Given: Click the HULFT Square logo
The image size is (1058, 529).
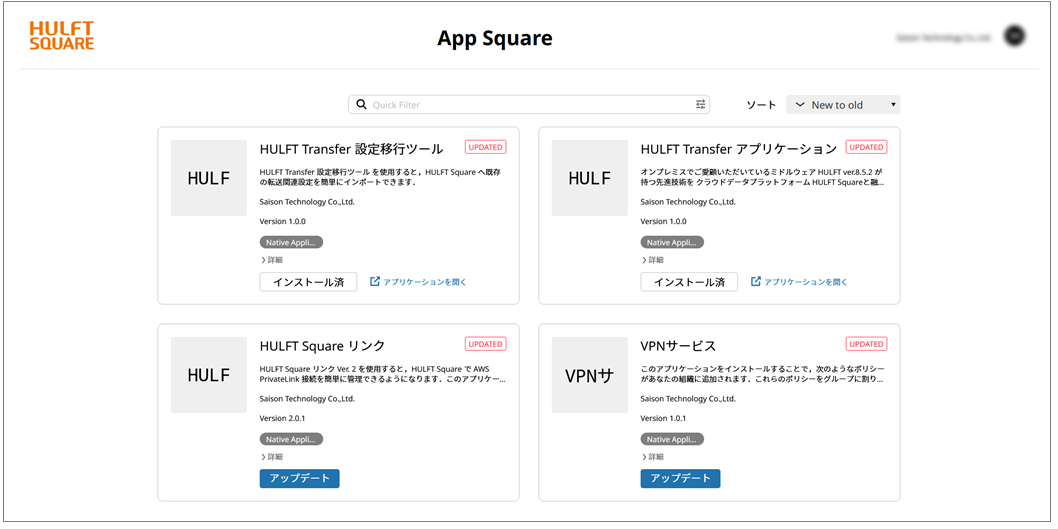Looking at the screenshot, I should (x=62, y=36).
